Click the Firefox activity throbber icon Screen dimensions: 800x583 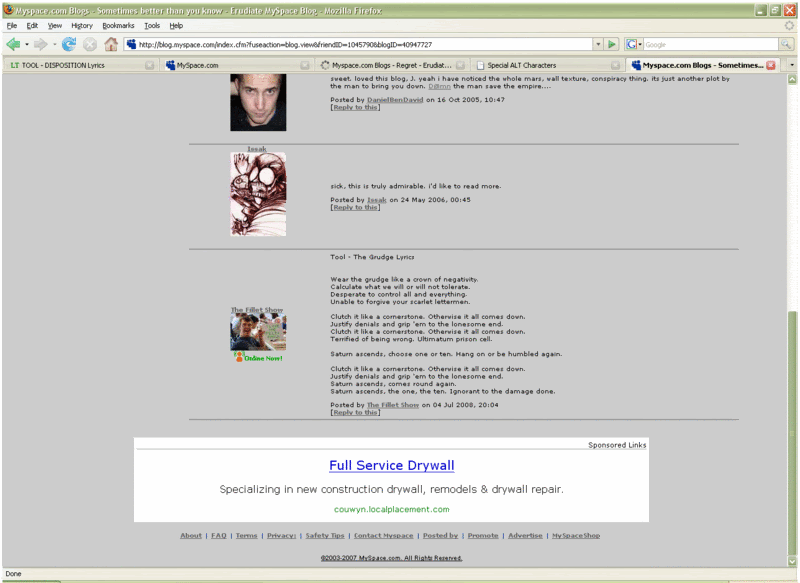(789, 26)
